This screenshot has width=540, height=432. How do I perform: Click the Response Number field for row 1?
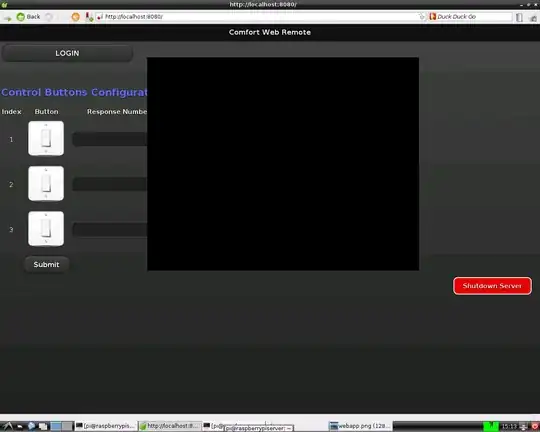(x=110, y=140)
